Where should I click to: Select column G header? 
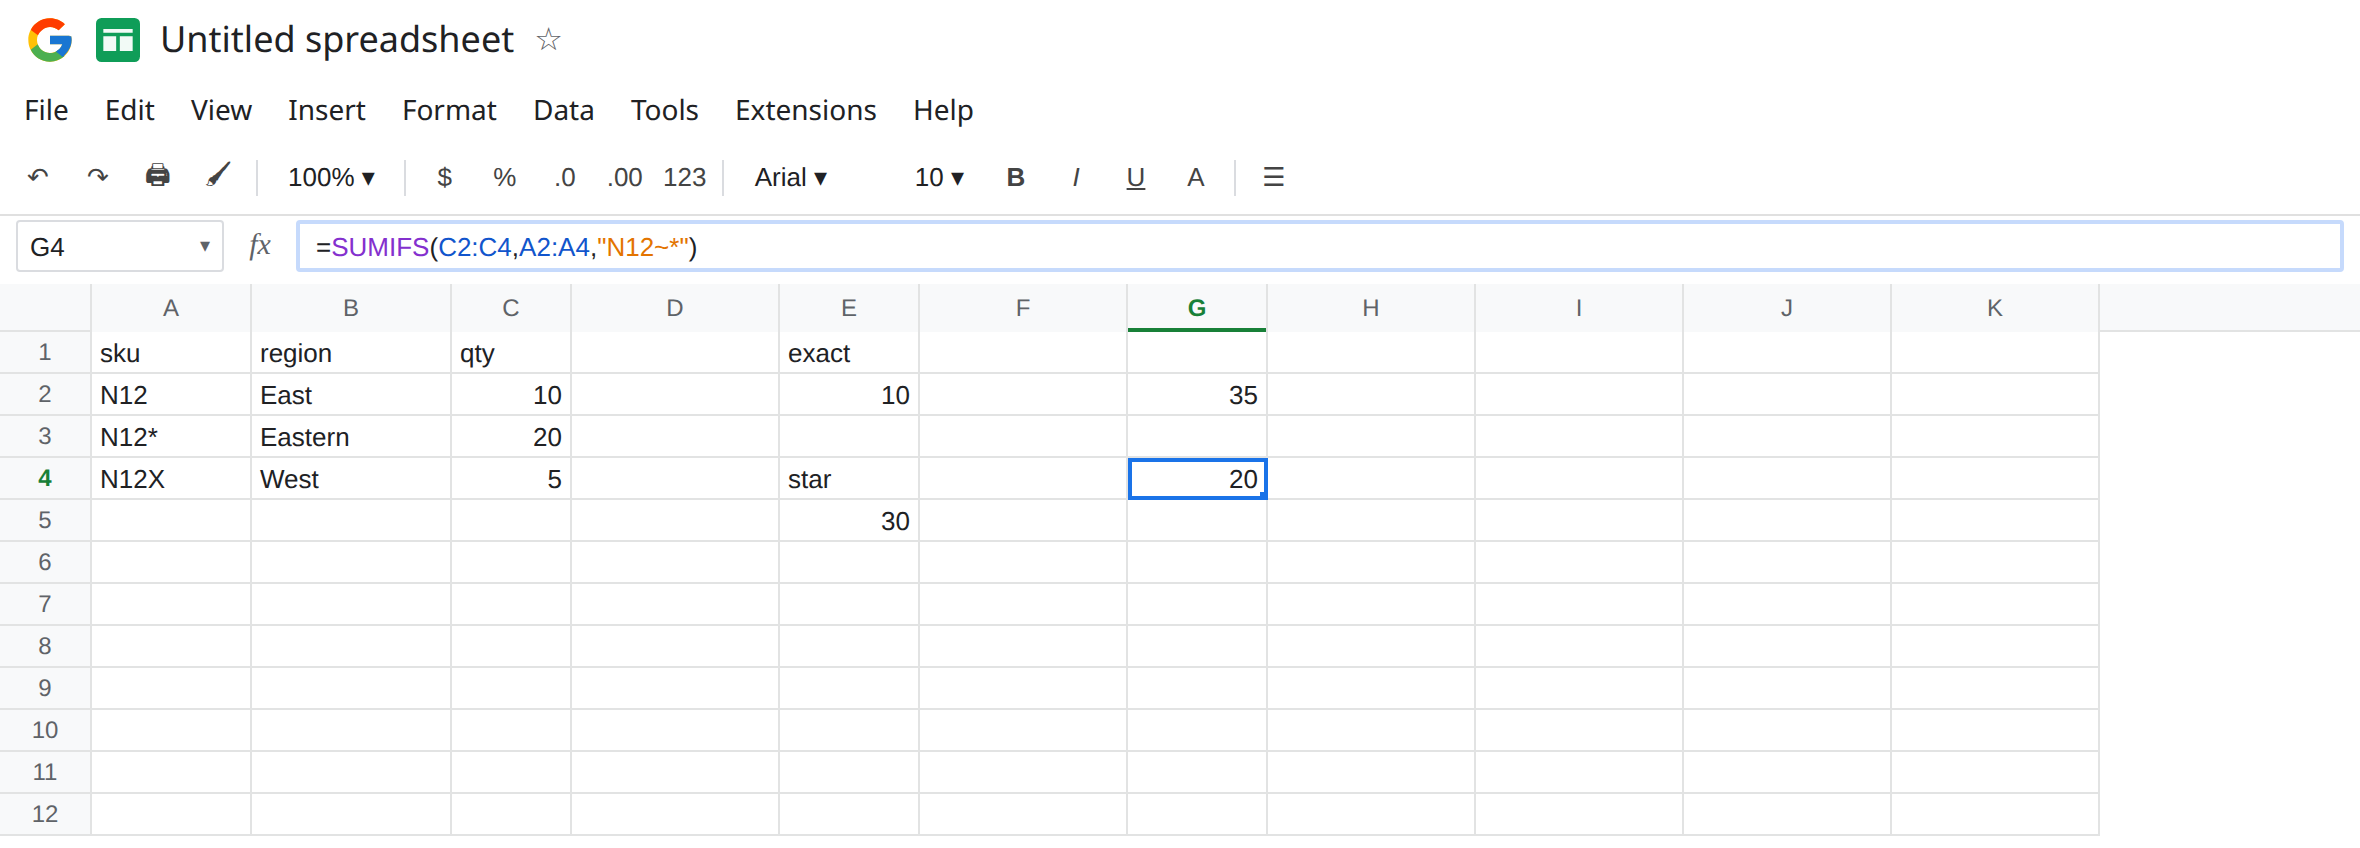(x=1197, y=308)
